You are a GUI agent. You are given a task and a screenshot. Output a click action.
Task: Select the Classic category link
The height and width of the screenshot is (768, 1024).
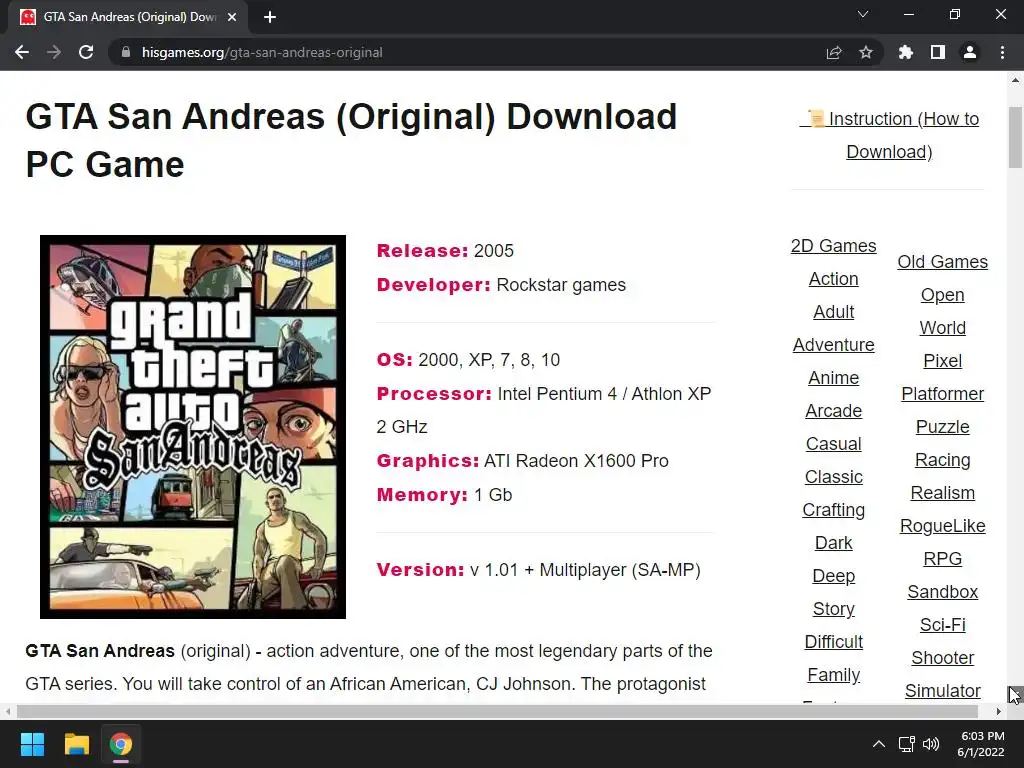click(833, 477)
